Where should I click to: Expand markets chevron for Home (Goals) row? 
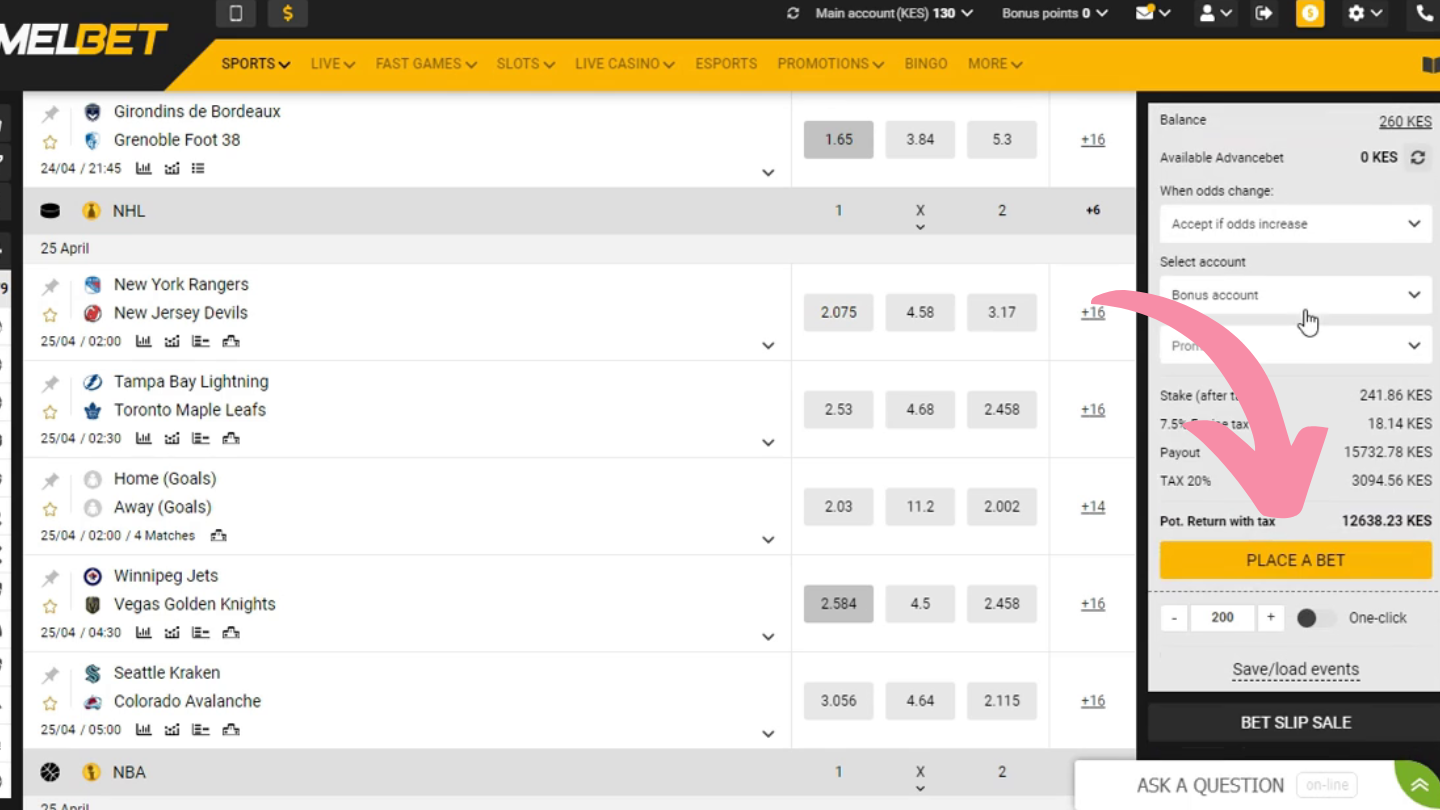click(768, 539)
